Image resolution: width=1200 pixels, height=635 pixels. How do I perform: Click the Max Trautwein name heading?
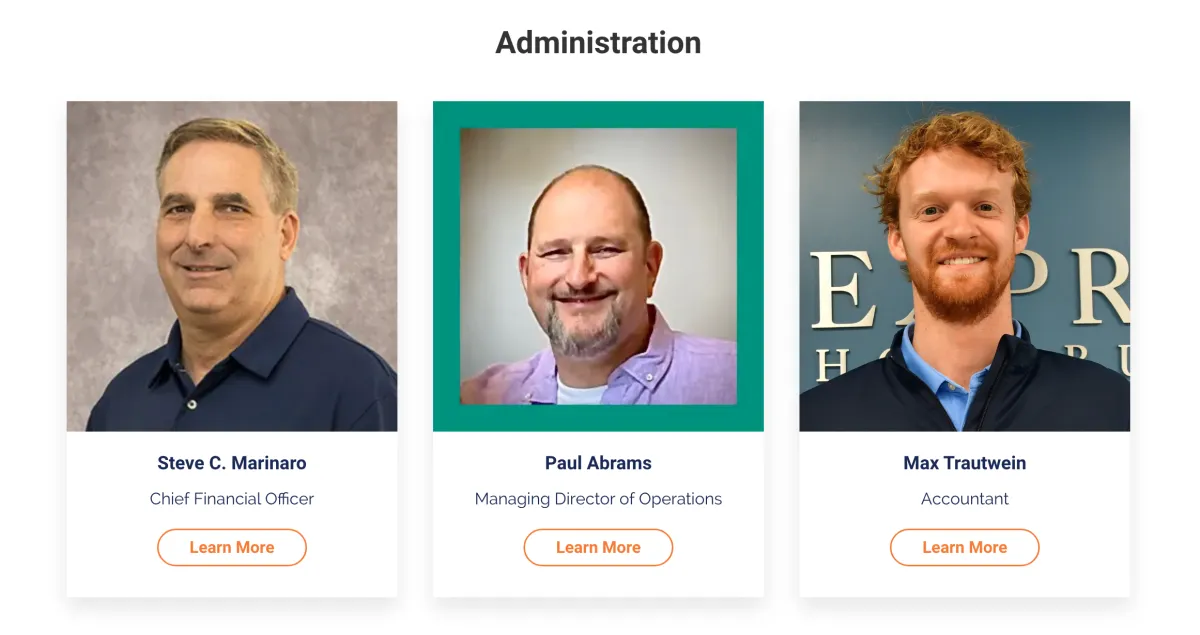[965, 463]
